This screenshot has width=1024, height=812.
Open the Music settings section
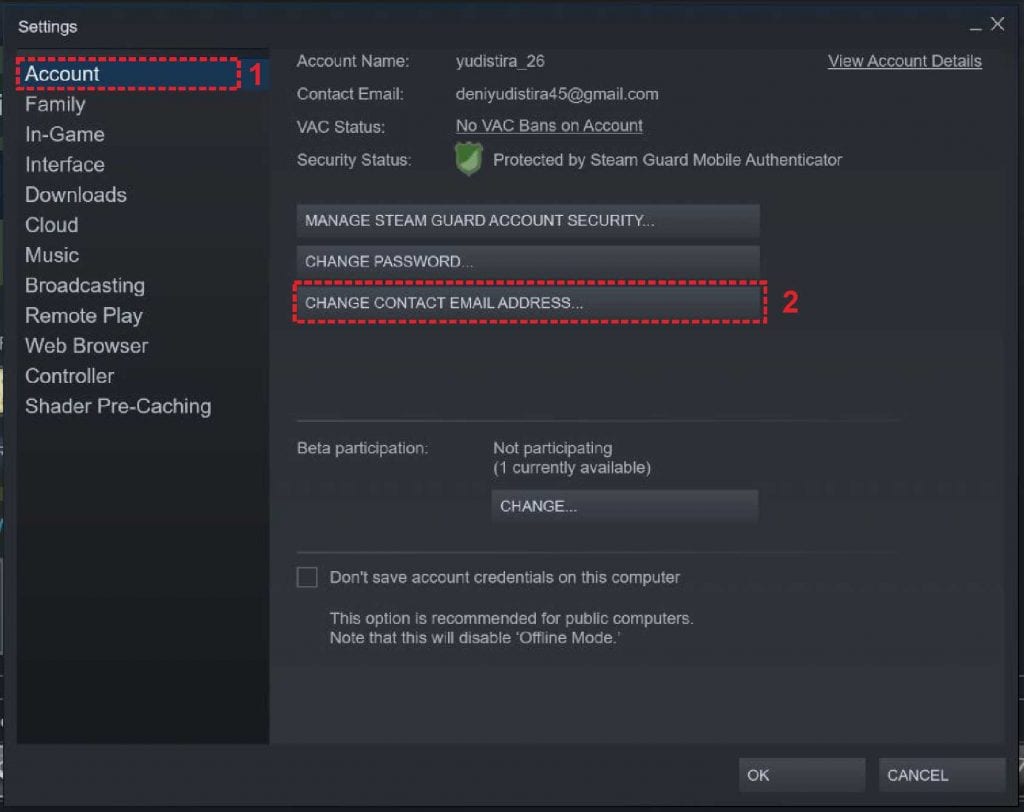[52, 255]
